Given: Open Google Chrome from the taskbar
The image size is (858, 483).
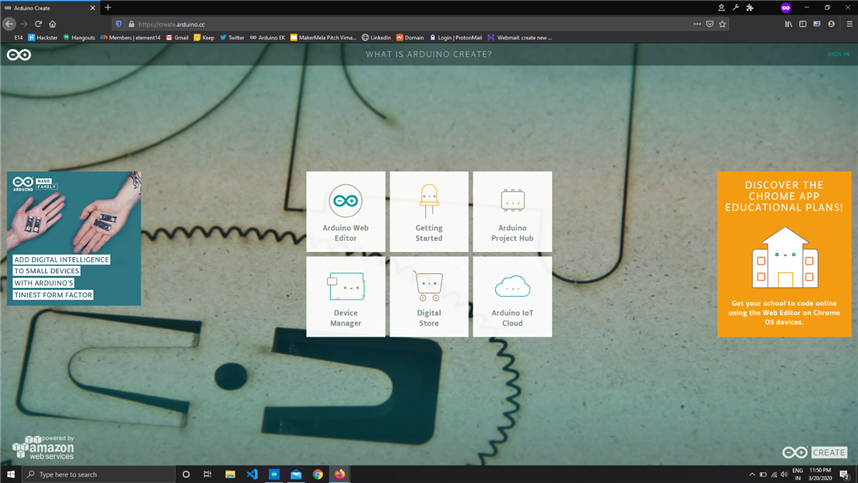Looking at the screenshot, I should [x=318, y=474].
